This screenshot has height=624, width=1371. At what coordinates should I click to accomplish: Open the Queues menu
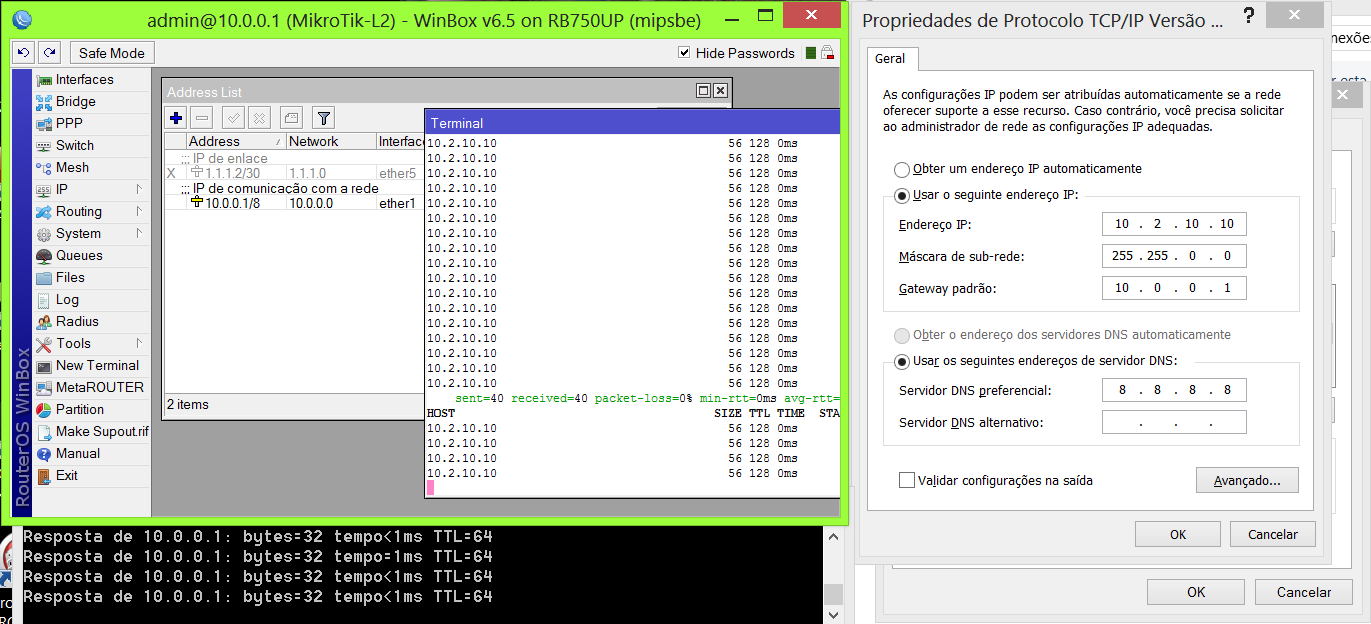79,256
